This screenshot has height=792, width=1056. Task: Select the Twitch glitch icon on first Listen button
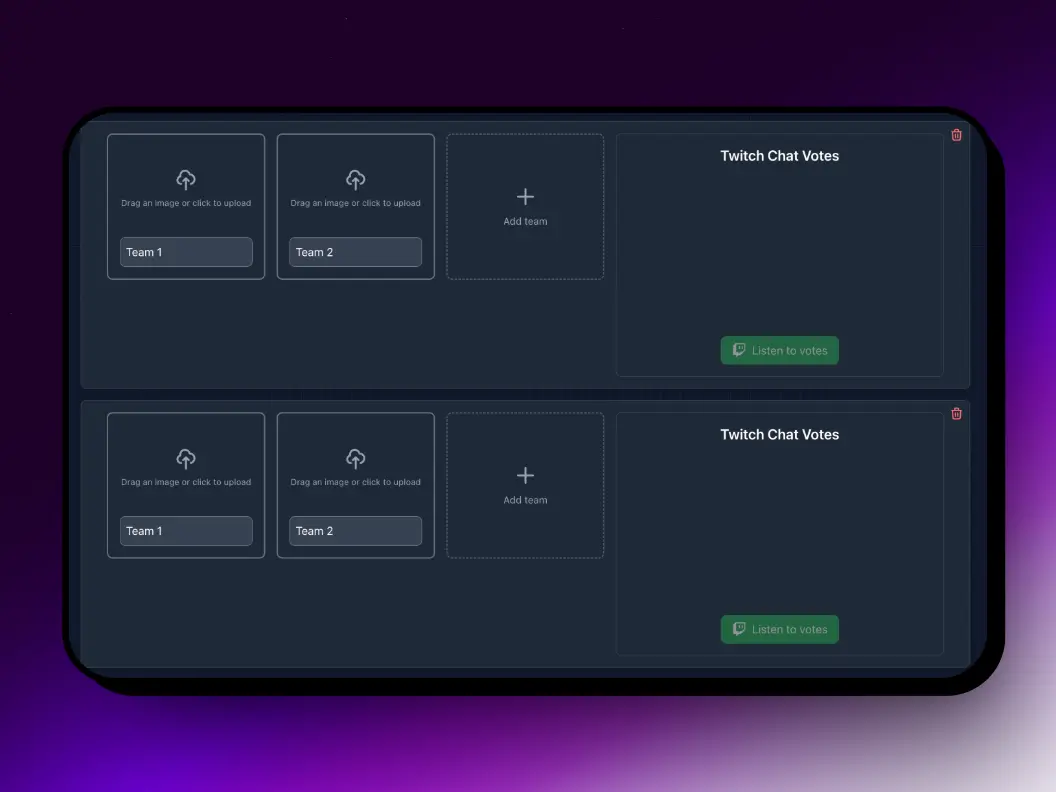738,350
